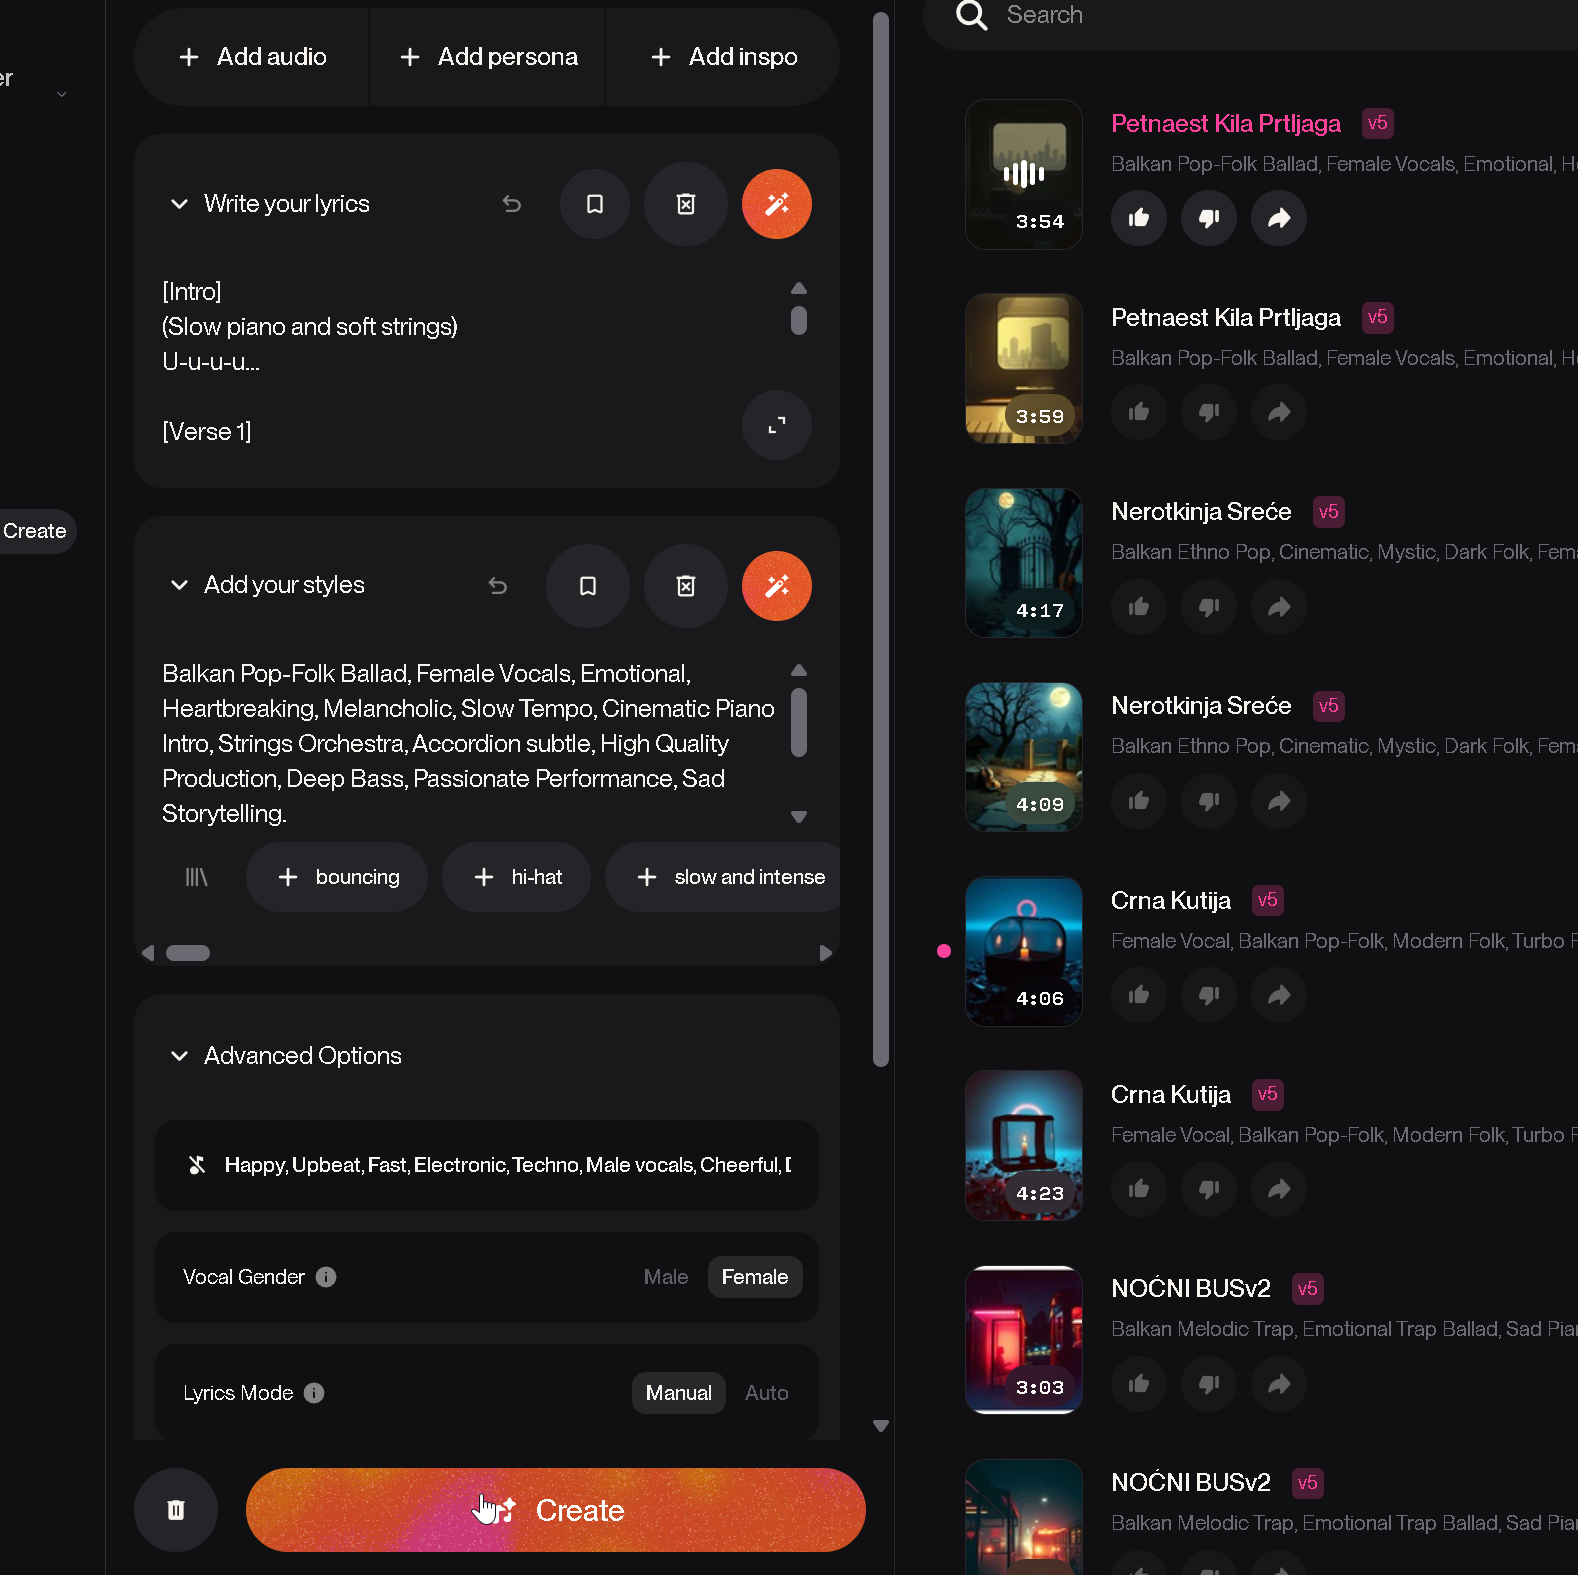Collapse the Add your styles section
The image size is (1578, 1575).
pos(180,585)
